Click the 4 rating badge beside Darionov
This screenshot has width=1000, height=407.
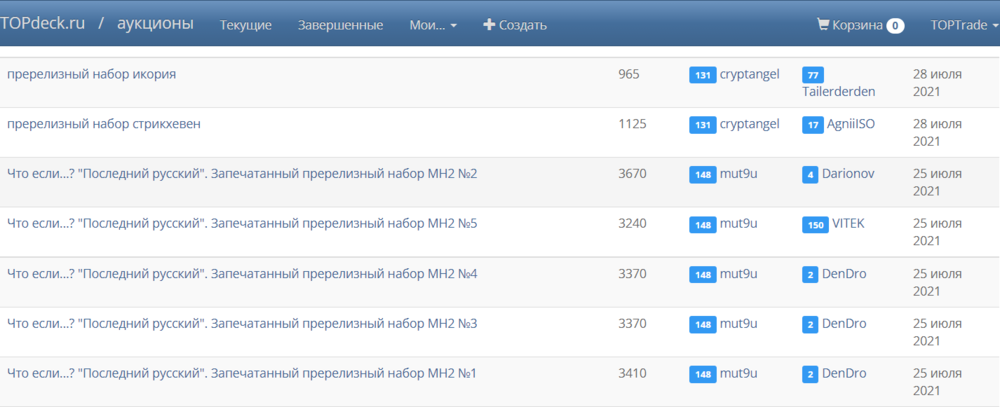(x=810, y=175)
